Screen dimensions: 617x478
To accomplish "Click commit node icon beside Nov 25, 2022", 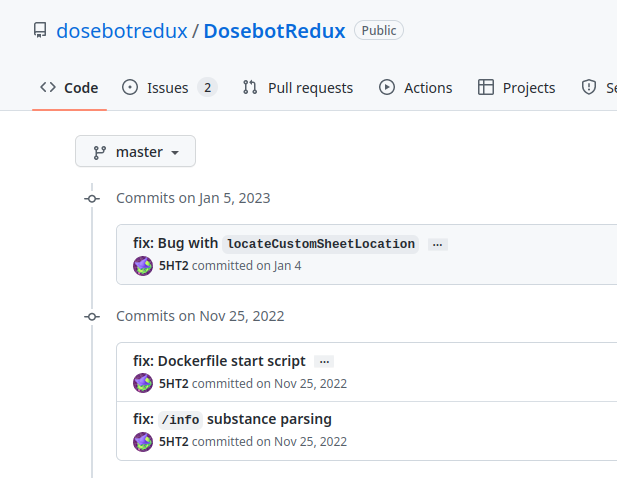I will (92, 316).
